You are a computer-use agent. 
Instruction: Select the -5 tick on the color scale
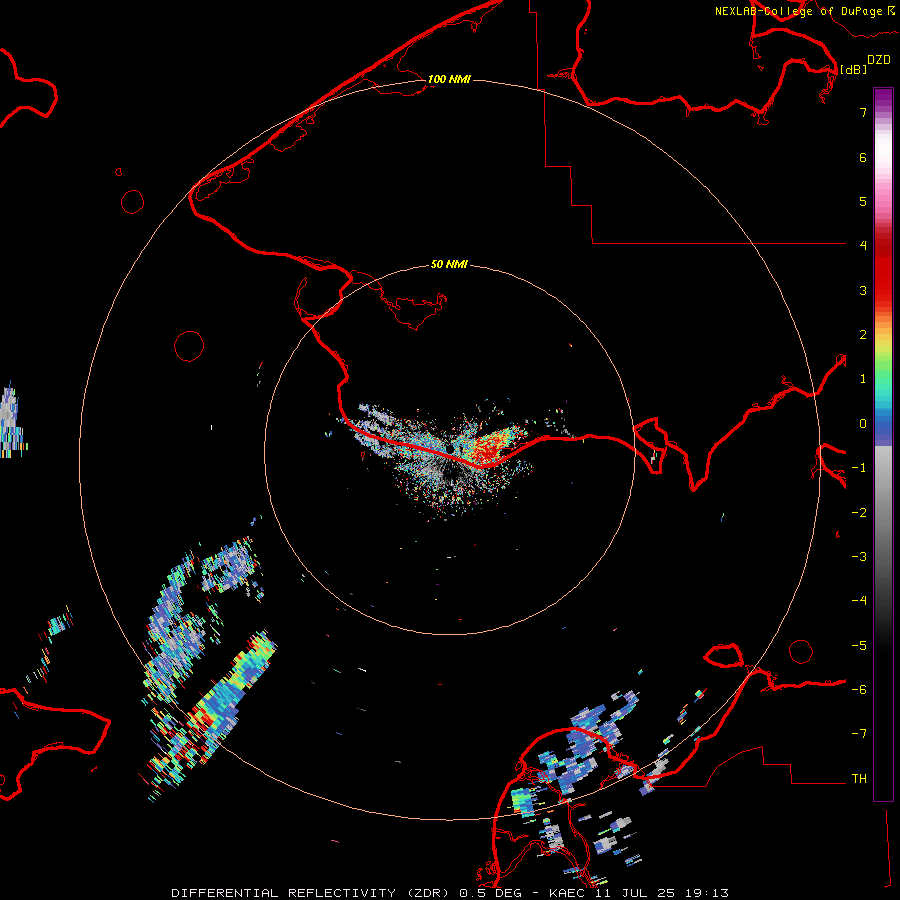tap(859, 646)
